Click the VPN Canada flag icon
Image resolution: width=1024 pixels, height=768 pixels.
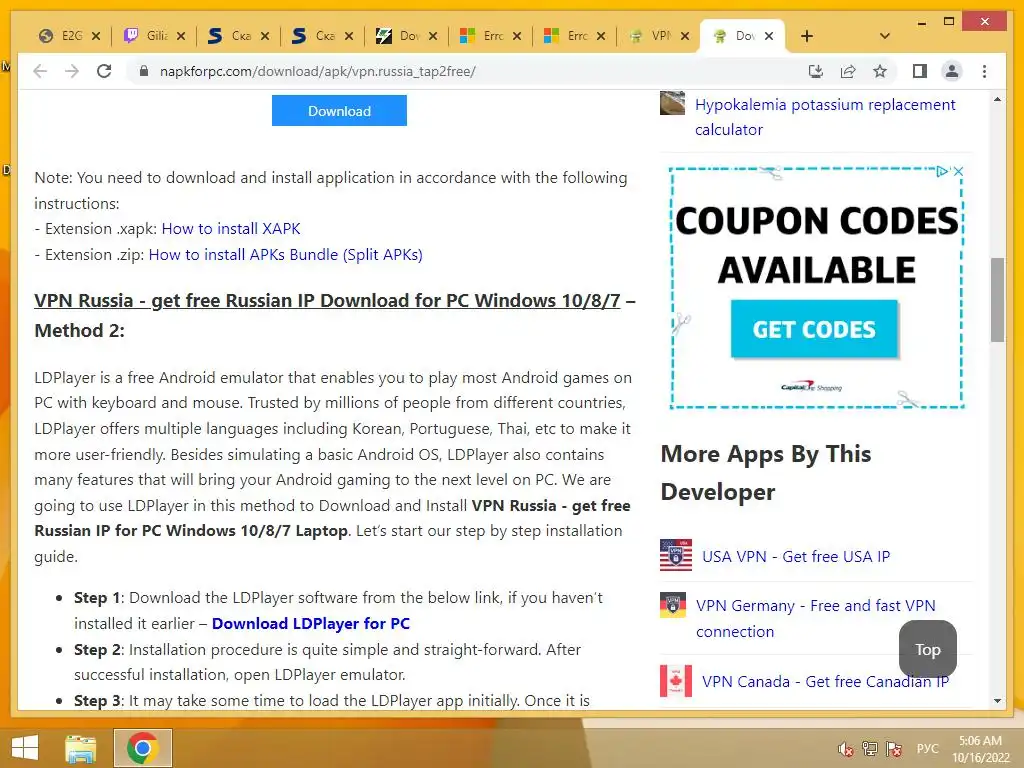pyautogui.click(x=676, y=681)
